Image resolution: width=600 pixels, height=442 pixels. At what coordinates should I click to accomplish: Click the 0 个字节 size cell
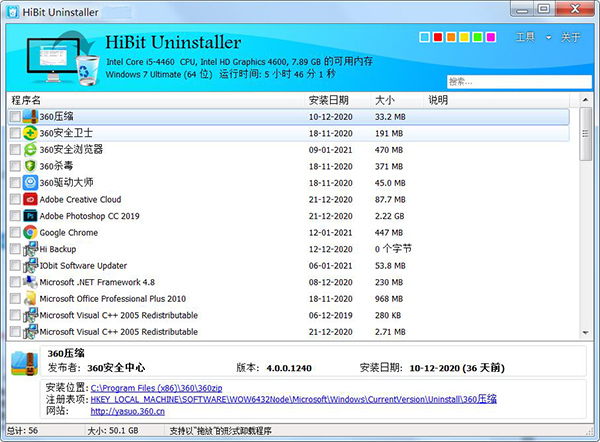[x=393, y=249]
